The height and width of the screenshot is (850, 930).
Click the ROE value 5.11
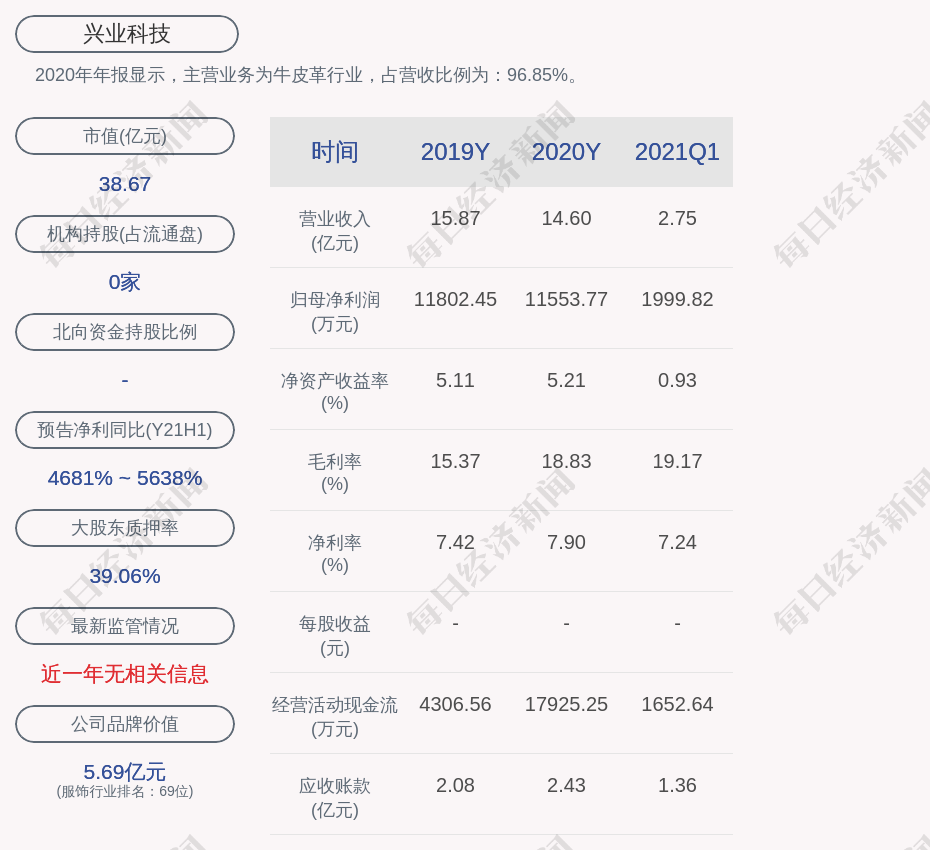[455, 380]
